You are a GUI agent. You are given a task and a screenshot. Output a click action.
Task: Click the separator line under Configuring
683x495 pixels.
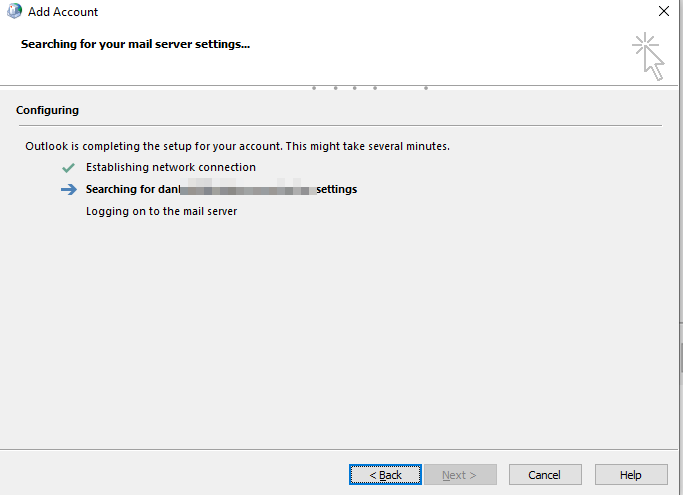(x=338, y=125)
